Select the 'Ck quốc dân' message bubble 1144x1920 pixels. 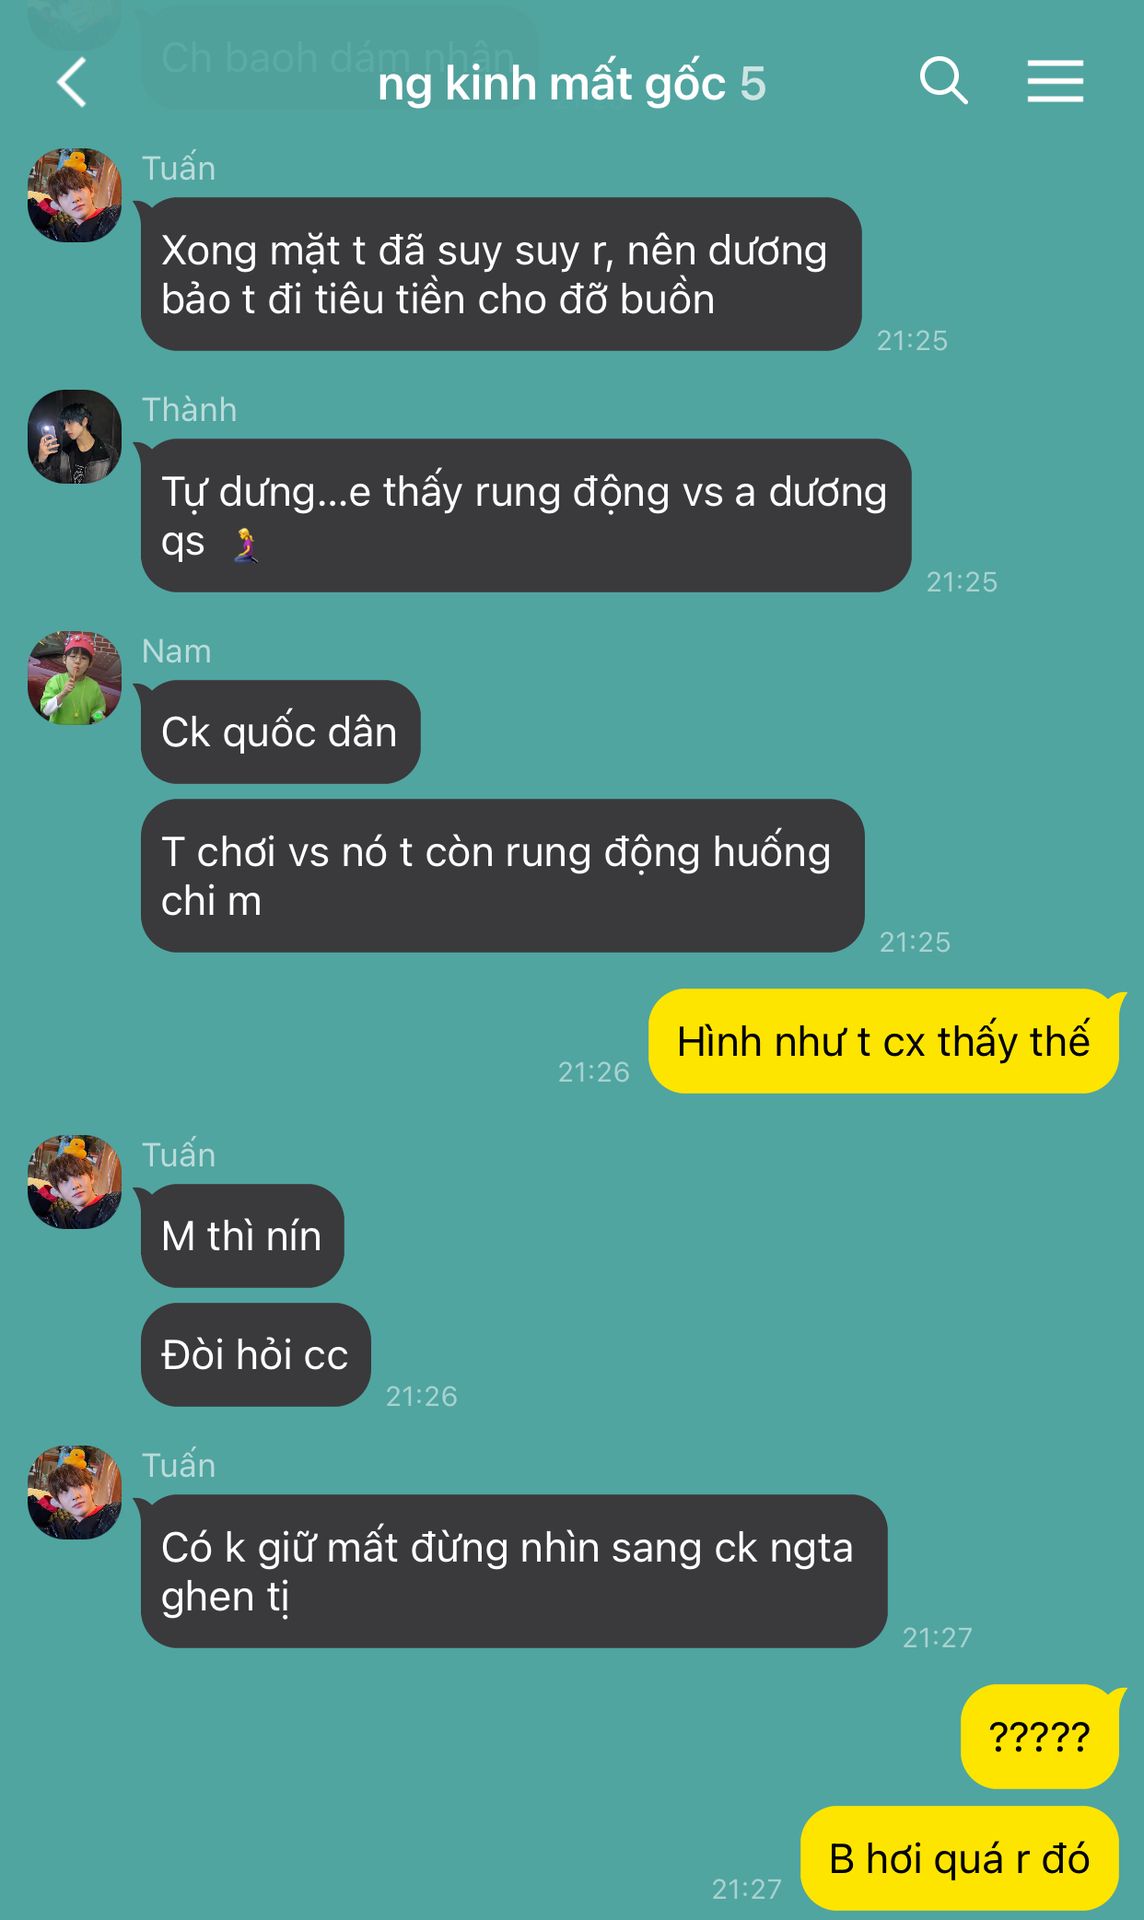[280, 732]
